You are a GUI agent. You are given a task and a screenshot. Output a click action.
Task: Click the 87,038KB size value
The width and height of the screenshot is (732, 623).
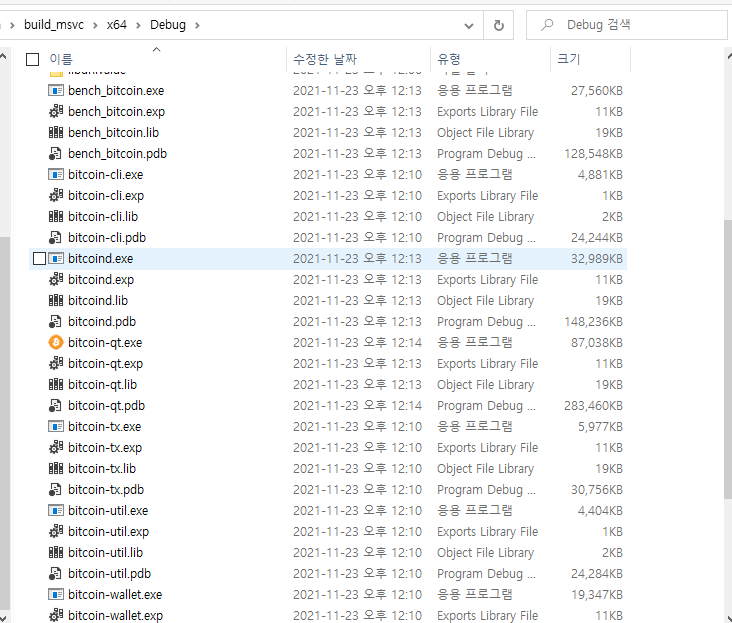tap(597, 343)
